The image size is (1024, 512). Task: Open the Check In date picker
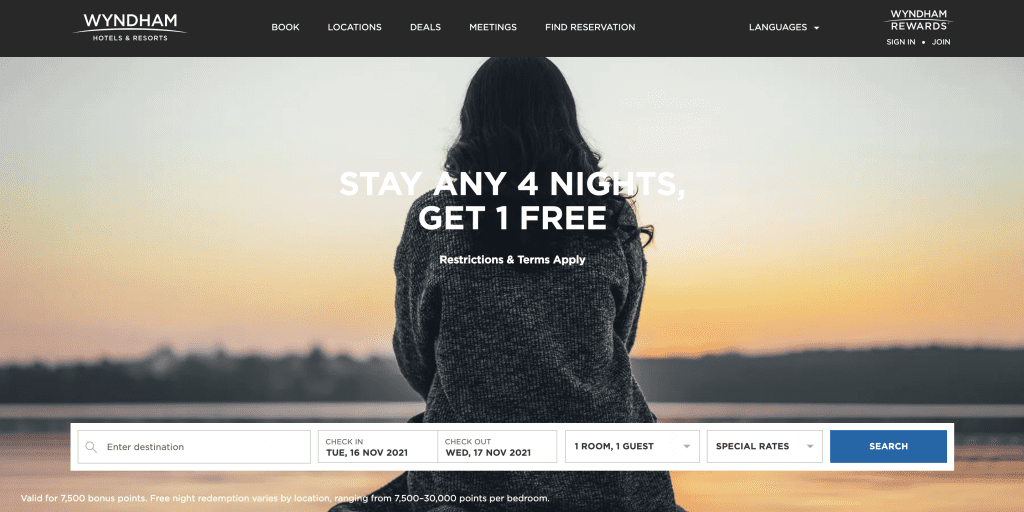tap(377, 447)
